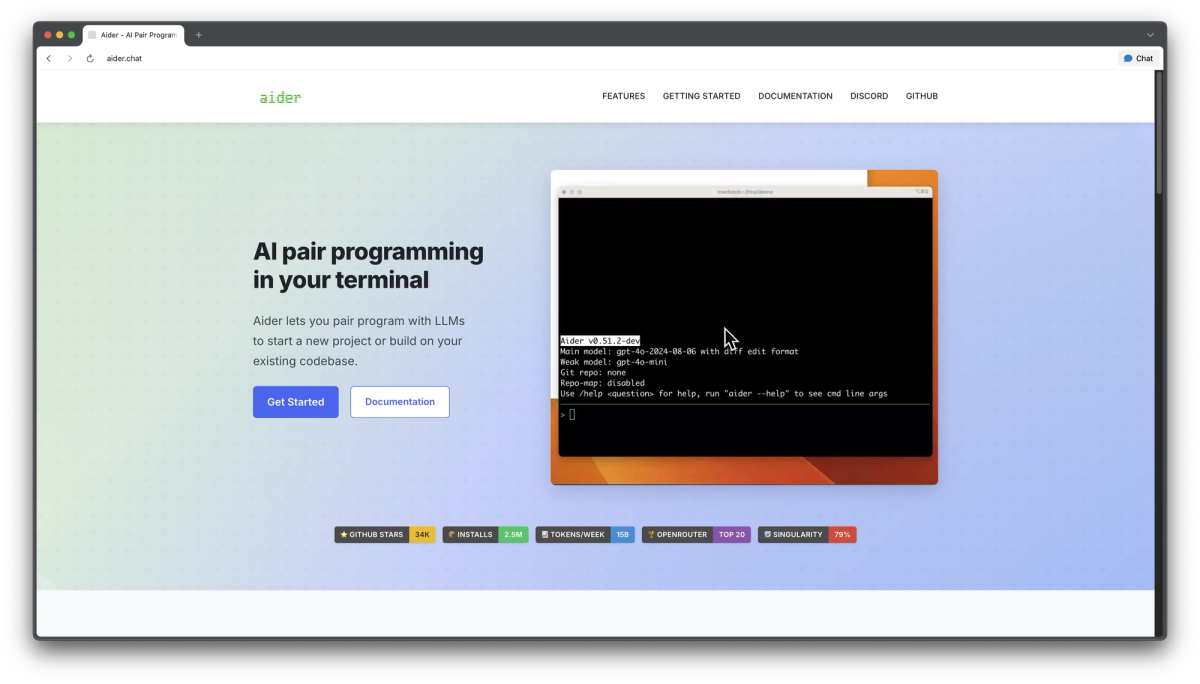Click the browser back arrow
Viewport: 1200px width, 684px height.
tap(48, 58)
